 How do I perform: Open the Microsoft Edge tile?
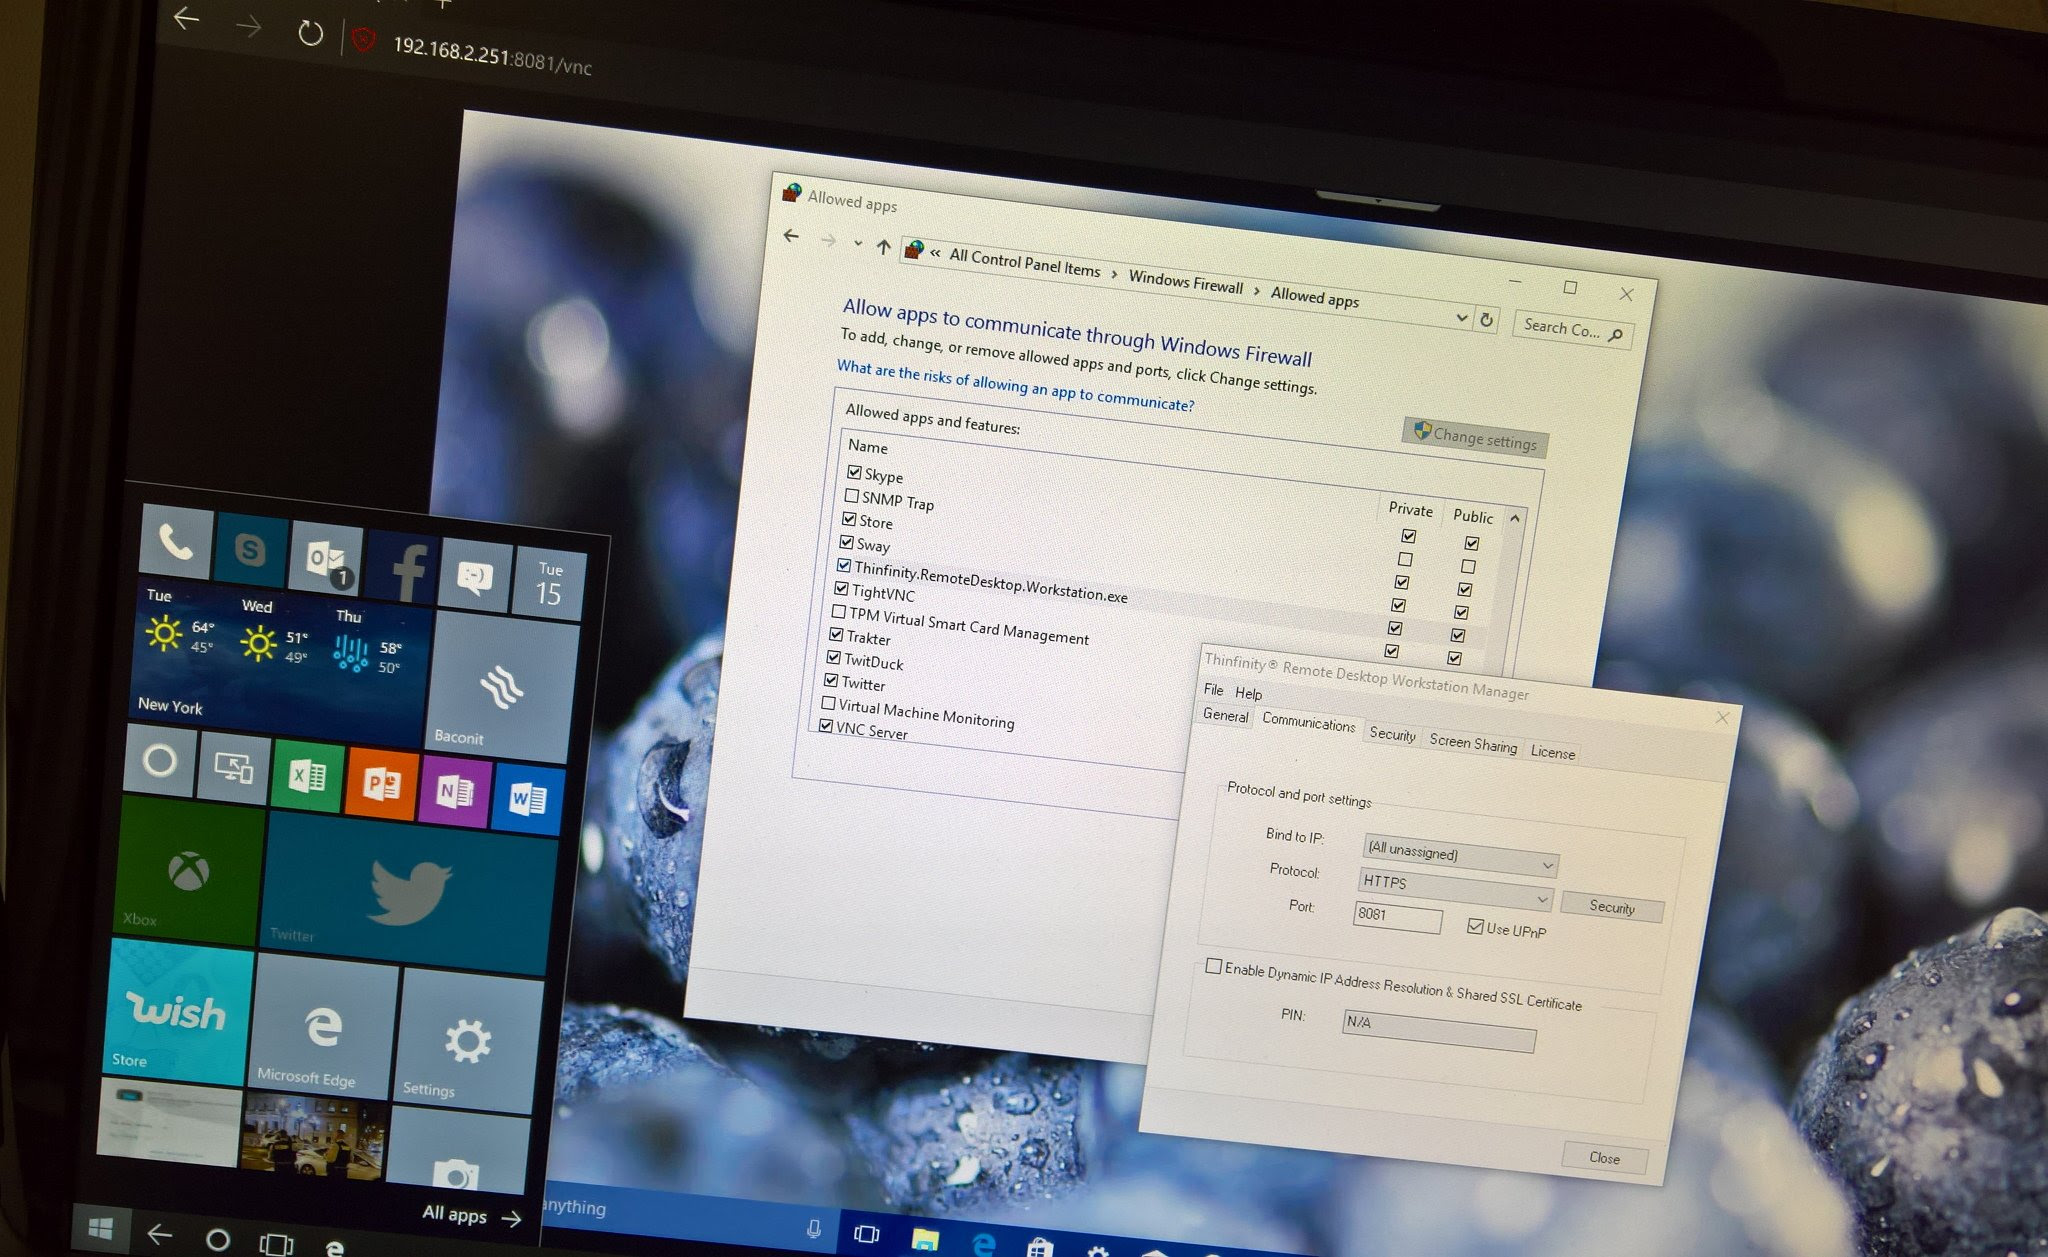[x=322, y=1027]
